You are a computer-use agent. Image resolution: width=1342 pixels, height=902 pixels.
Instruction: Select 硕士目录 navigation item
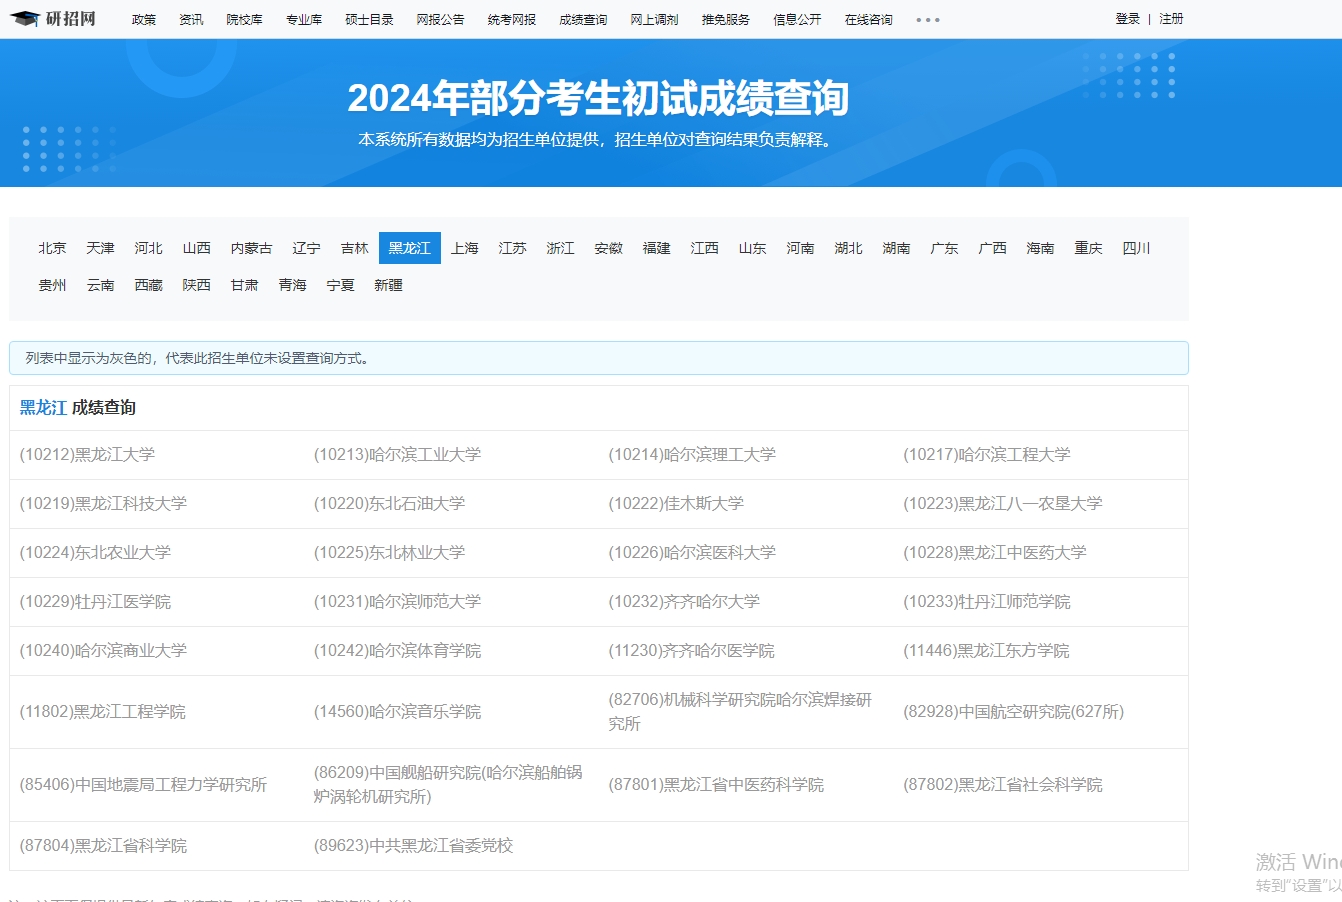tap(369, 19)
